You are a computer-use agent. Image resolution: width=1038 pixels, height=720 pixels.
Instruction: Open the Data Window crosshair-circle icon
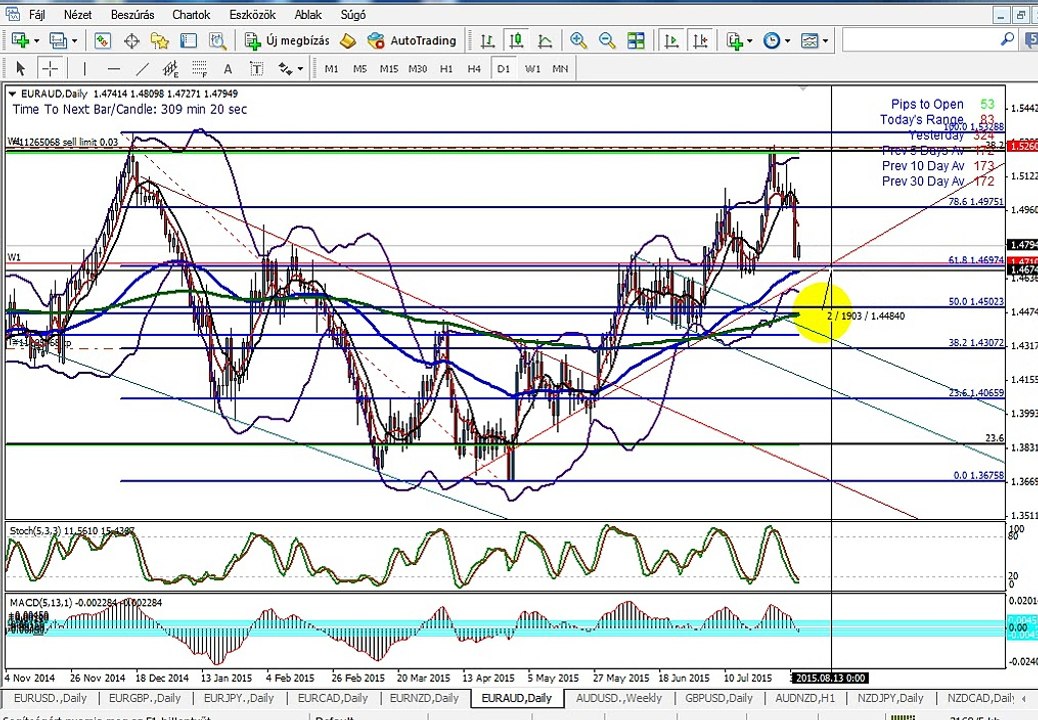click(132, 41)
